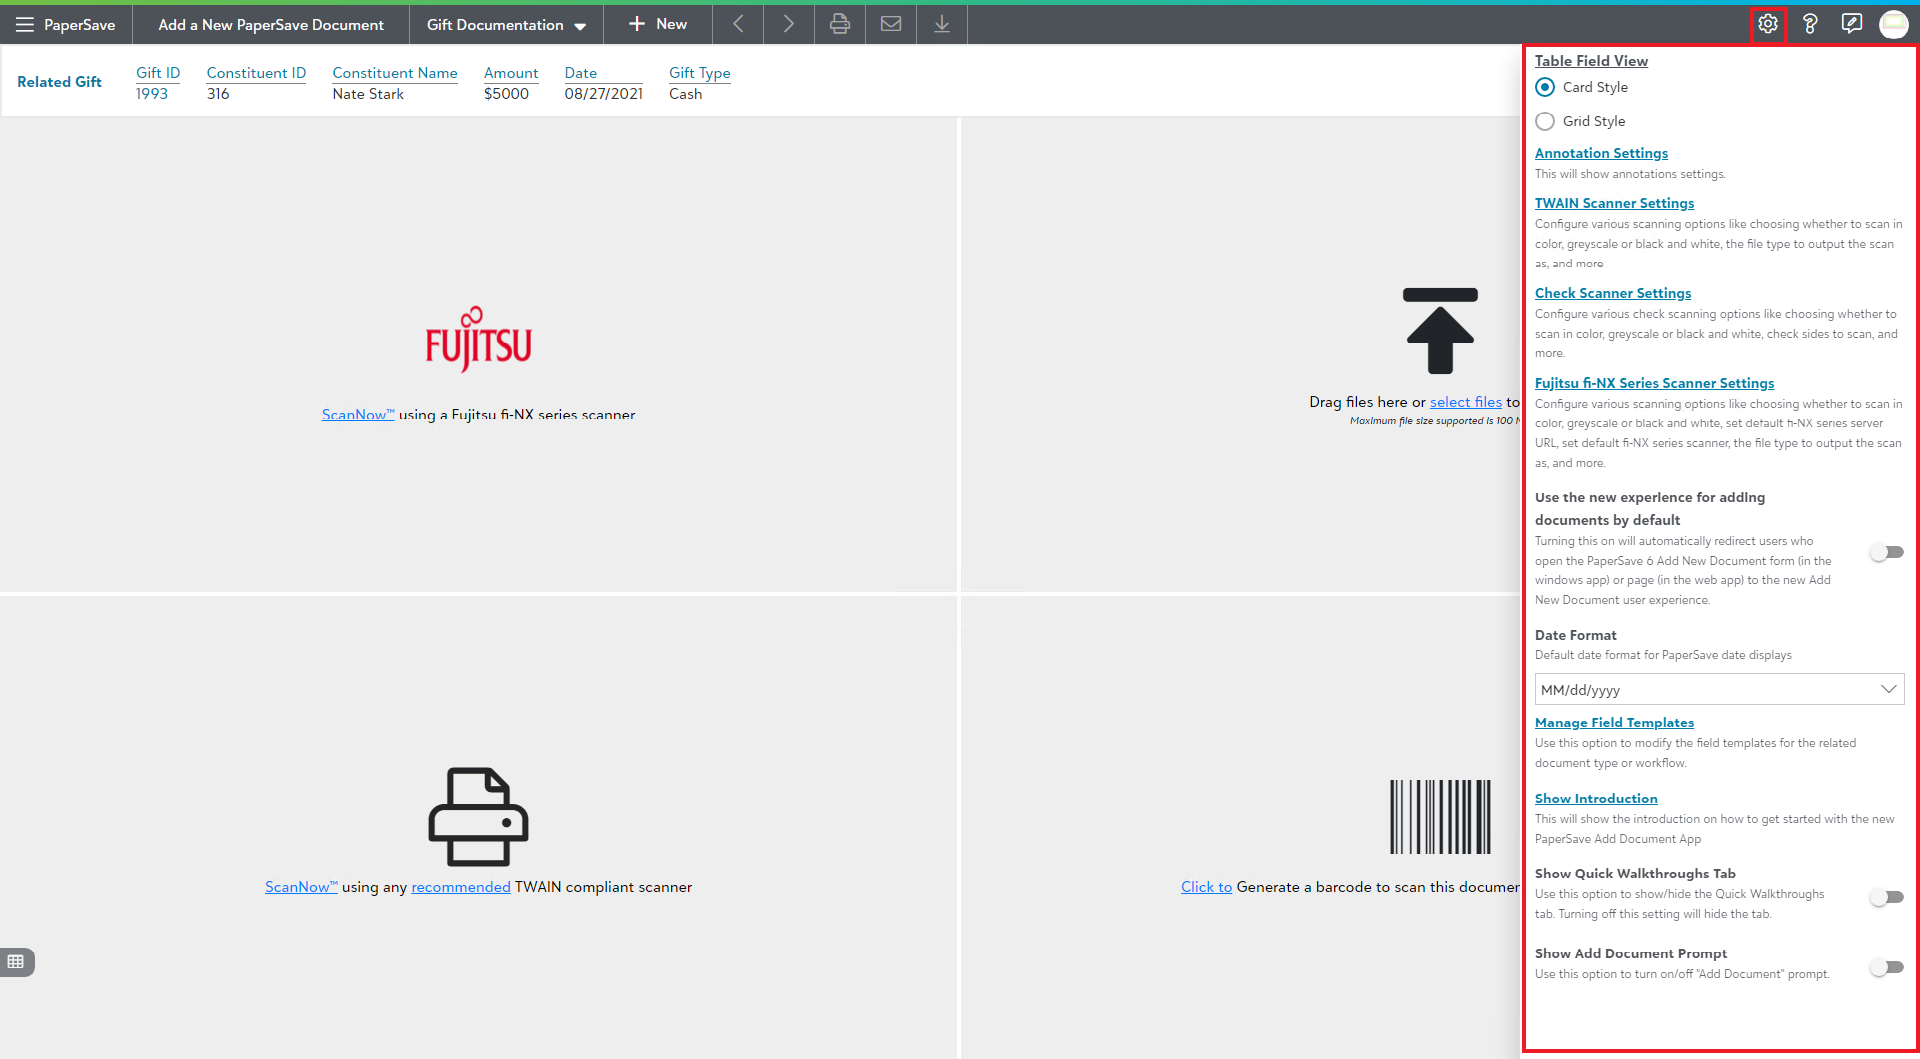Expand the Date Format MM/dd/yyyy dropdown

coord(1718,690)
